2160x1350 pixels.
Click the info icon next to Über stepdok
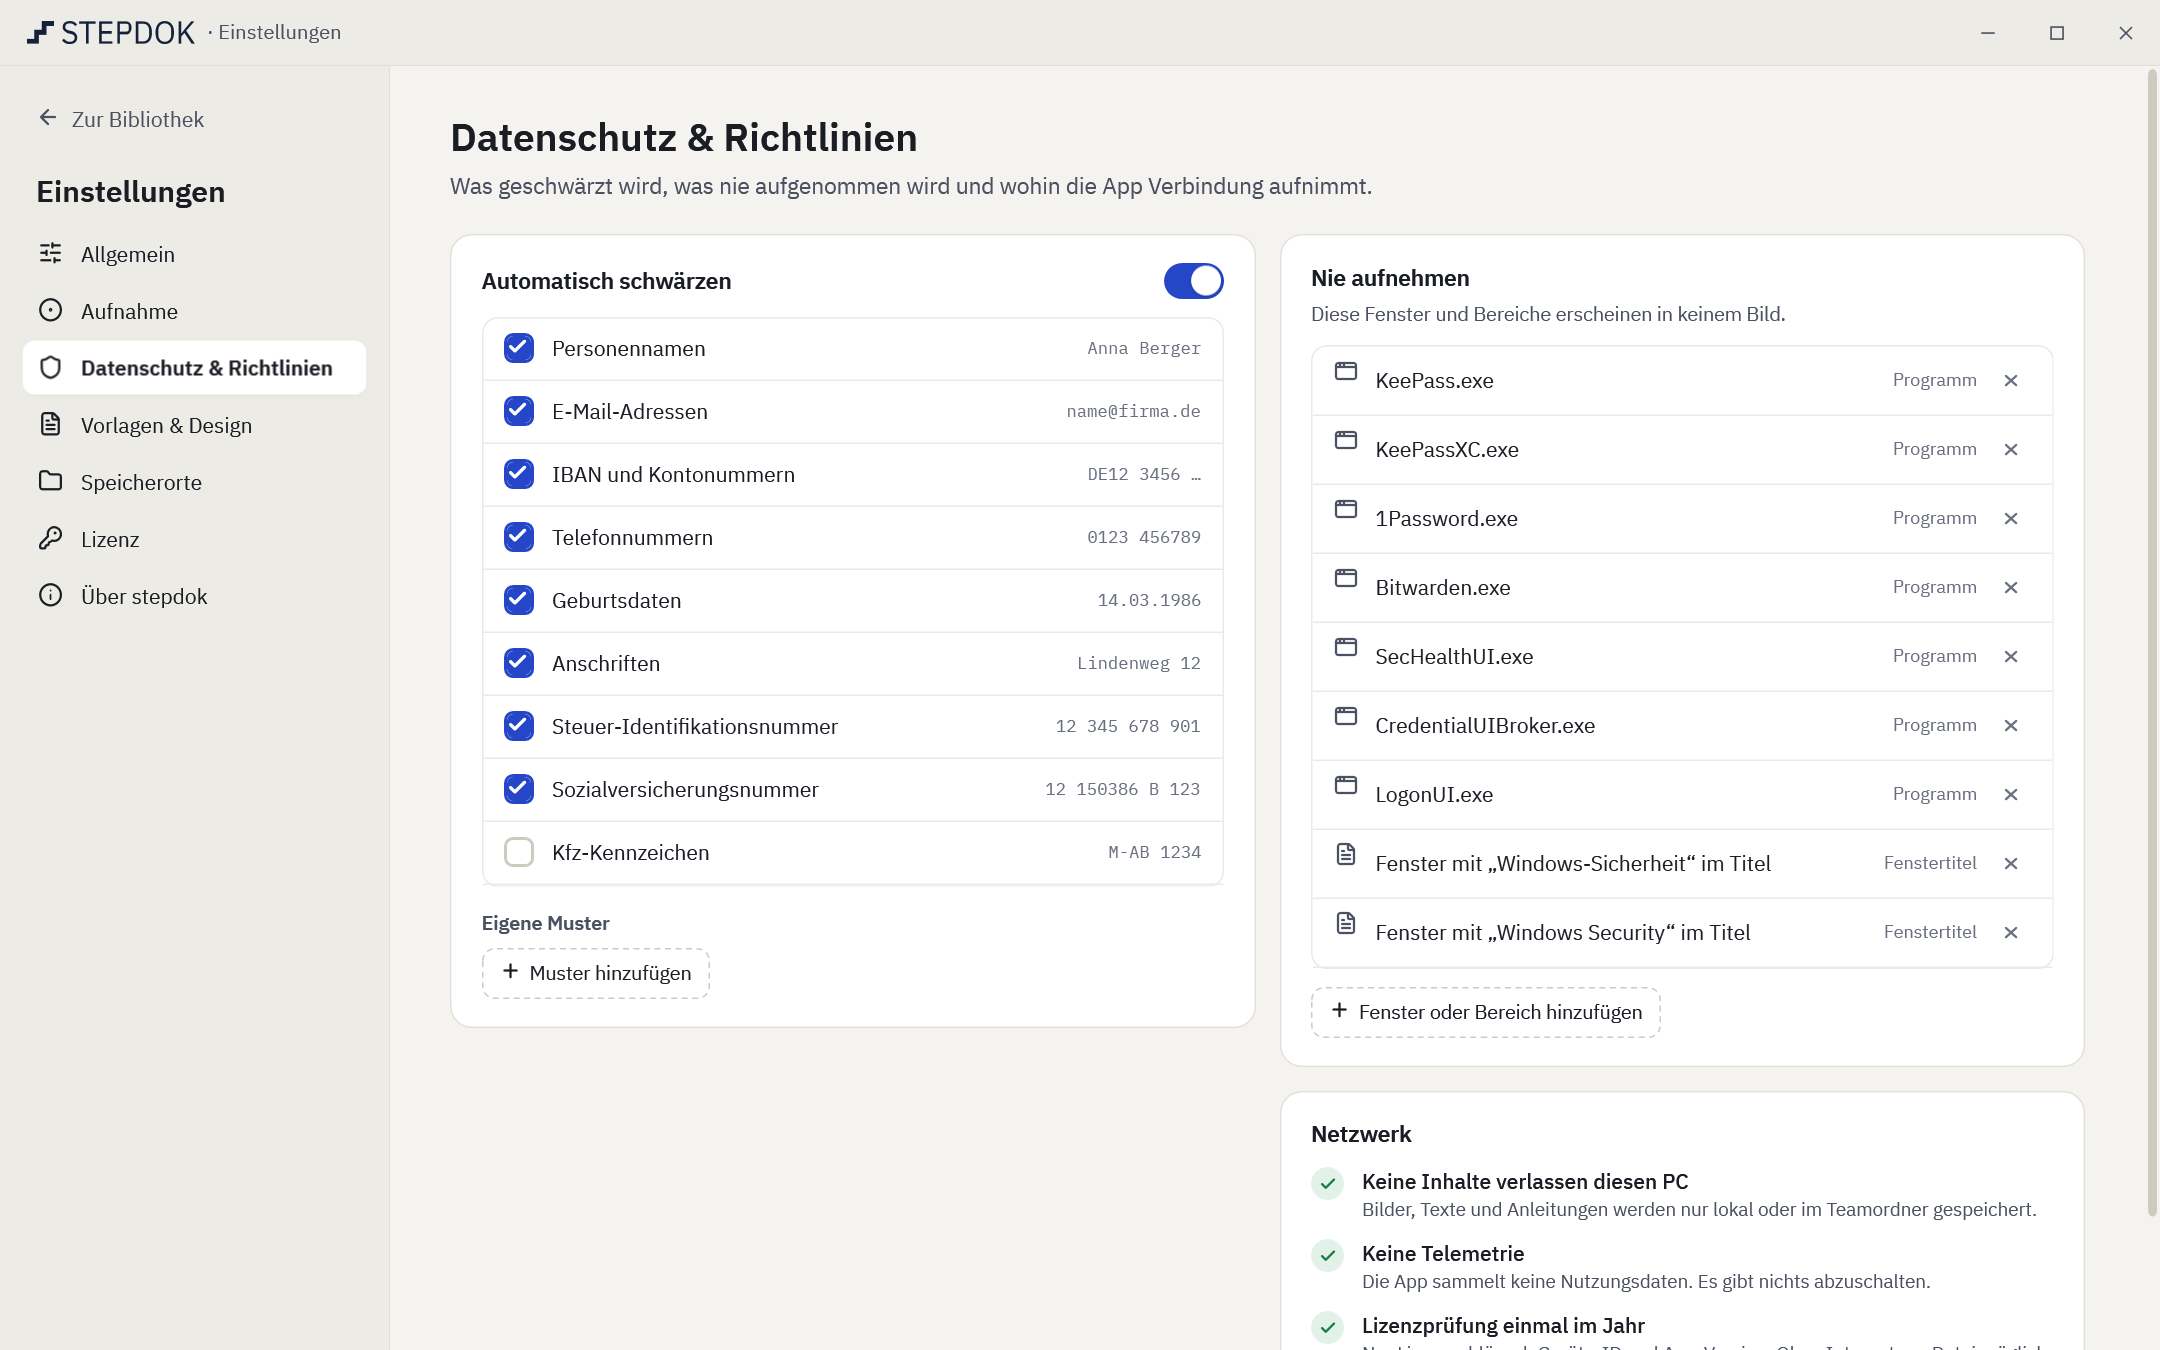tap(50, 596)
